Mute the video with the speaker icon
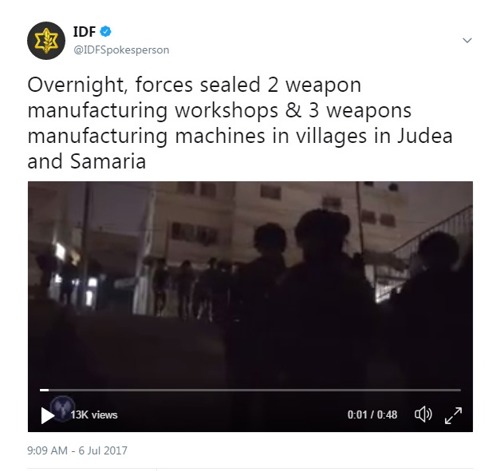This screenshot has width=500, height=471. (423, 415)
